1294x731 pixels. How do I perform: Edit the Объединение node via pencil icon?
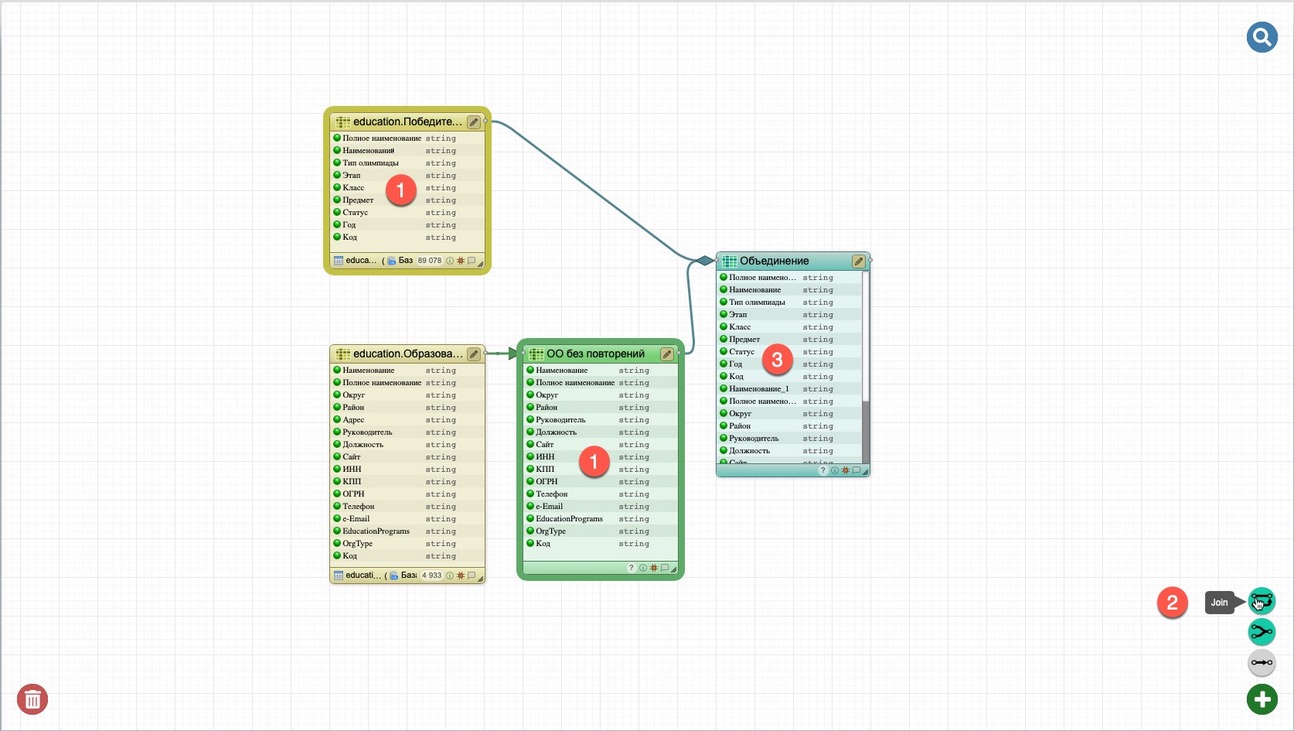(x=858, y=261)
